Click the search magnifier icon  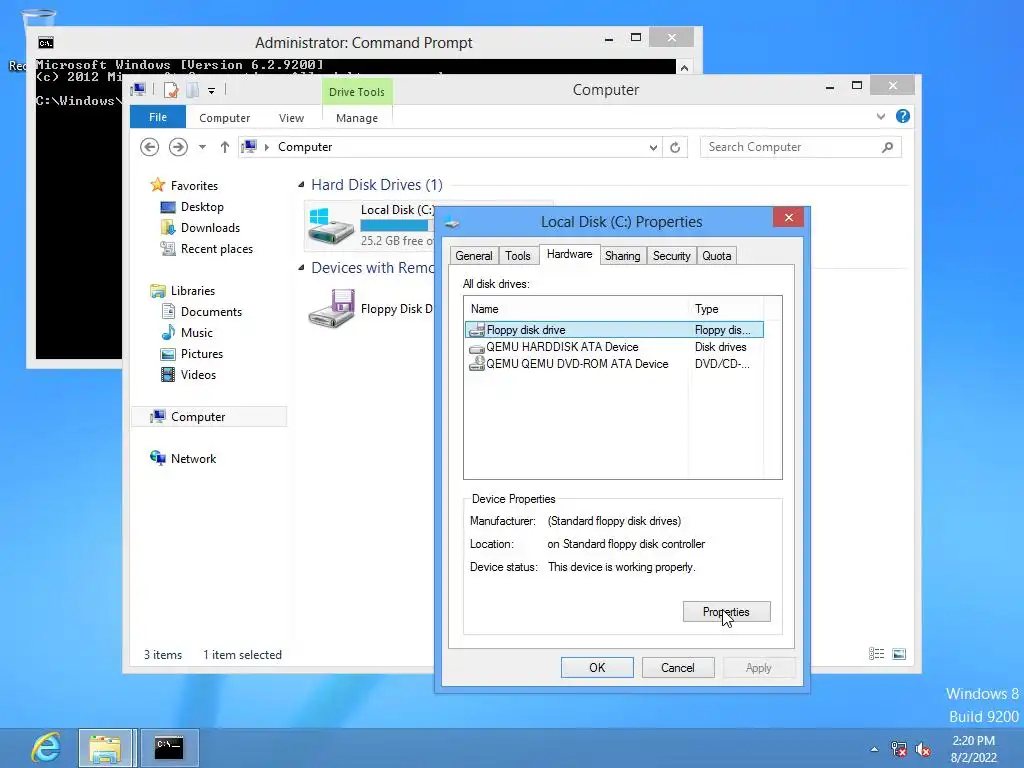point(887,147)
